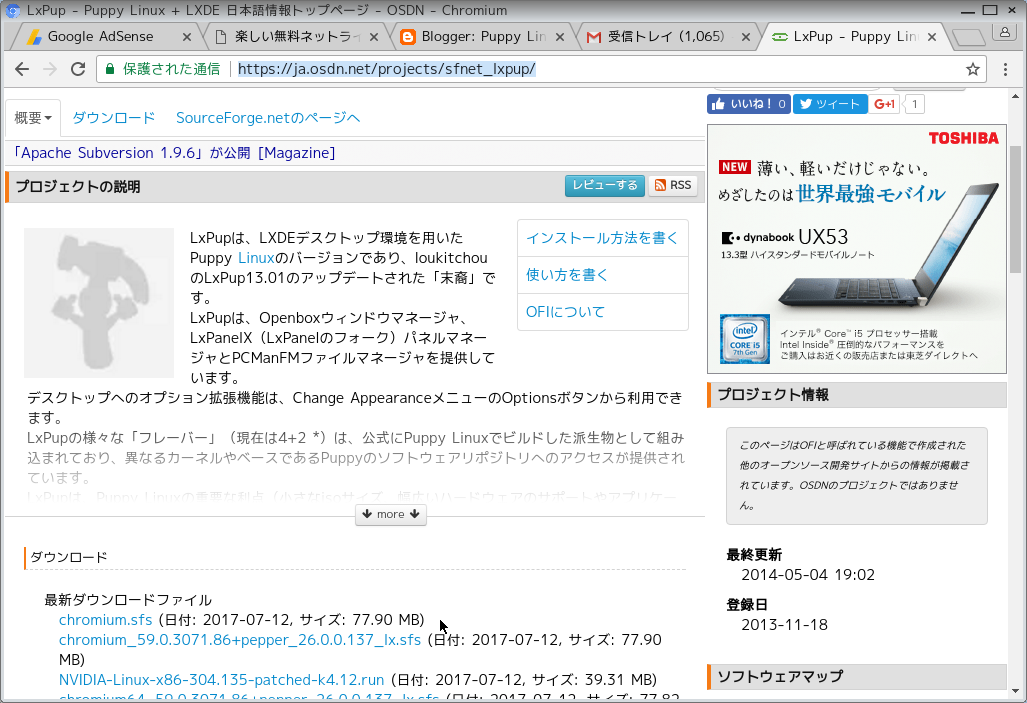Close the LxPup – Puppy Linux tab
The width and height of the screenshot is (1027, 703).
click(932, 37)
